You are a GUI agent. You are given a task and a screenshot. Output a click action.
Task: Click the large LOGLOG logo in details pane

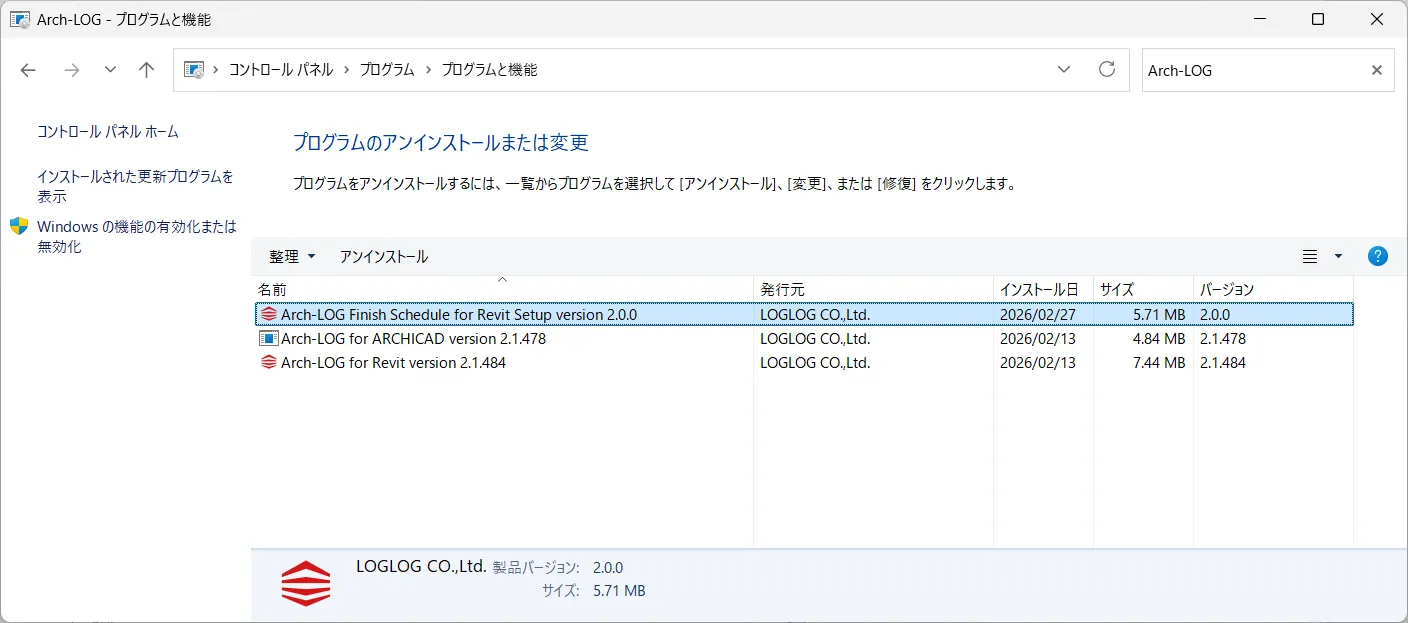(305, 583)
